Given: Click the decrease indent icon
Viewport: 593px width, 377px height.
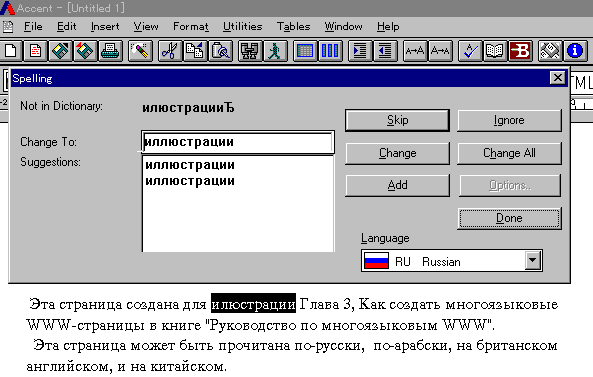Looking at the screenshot, I should [x=385, y=51].
